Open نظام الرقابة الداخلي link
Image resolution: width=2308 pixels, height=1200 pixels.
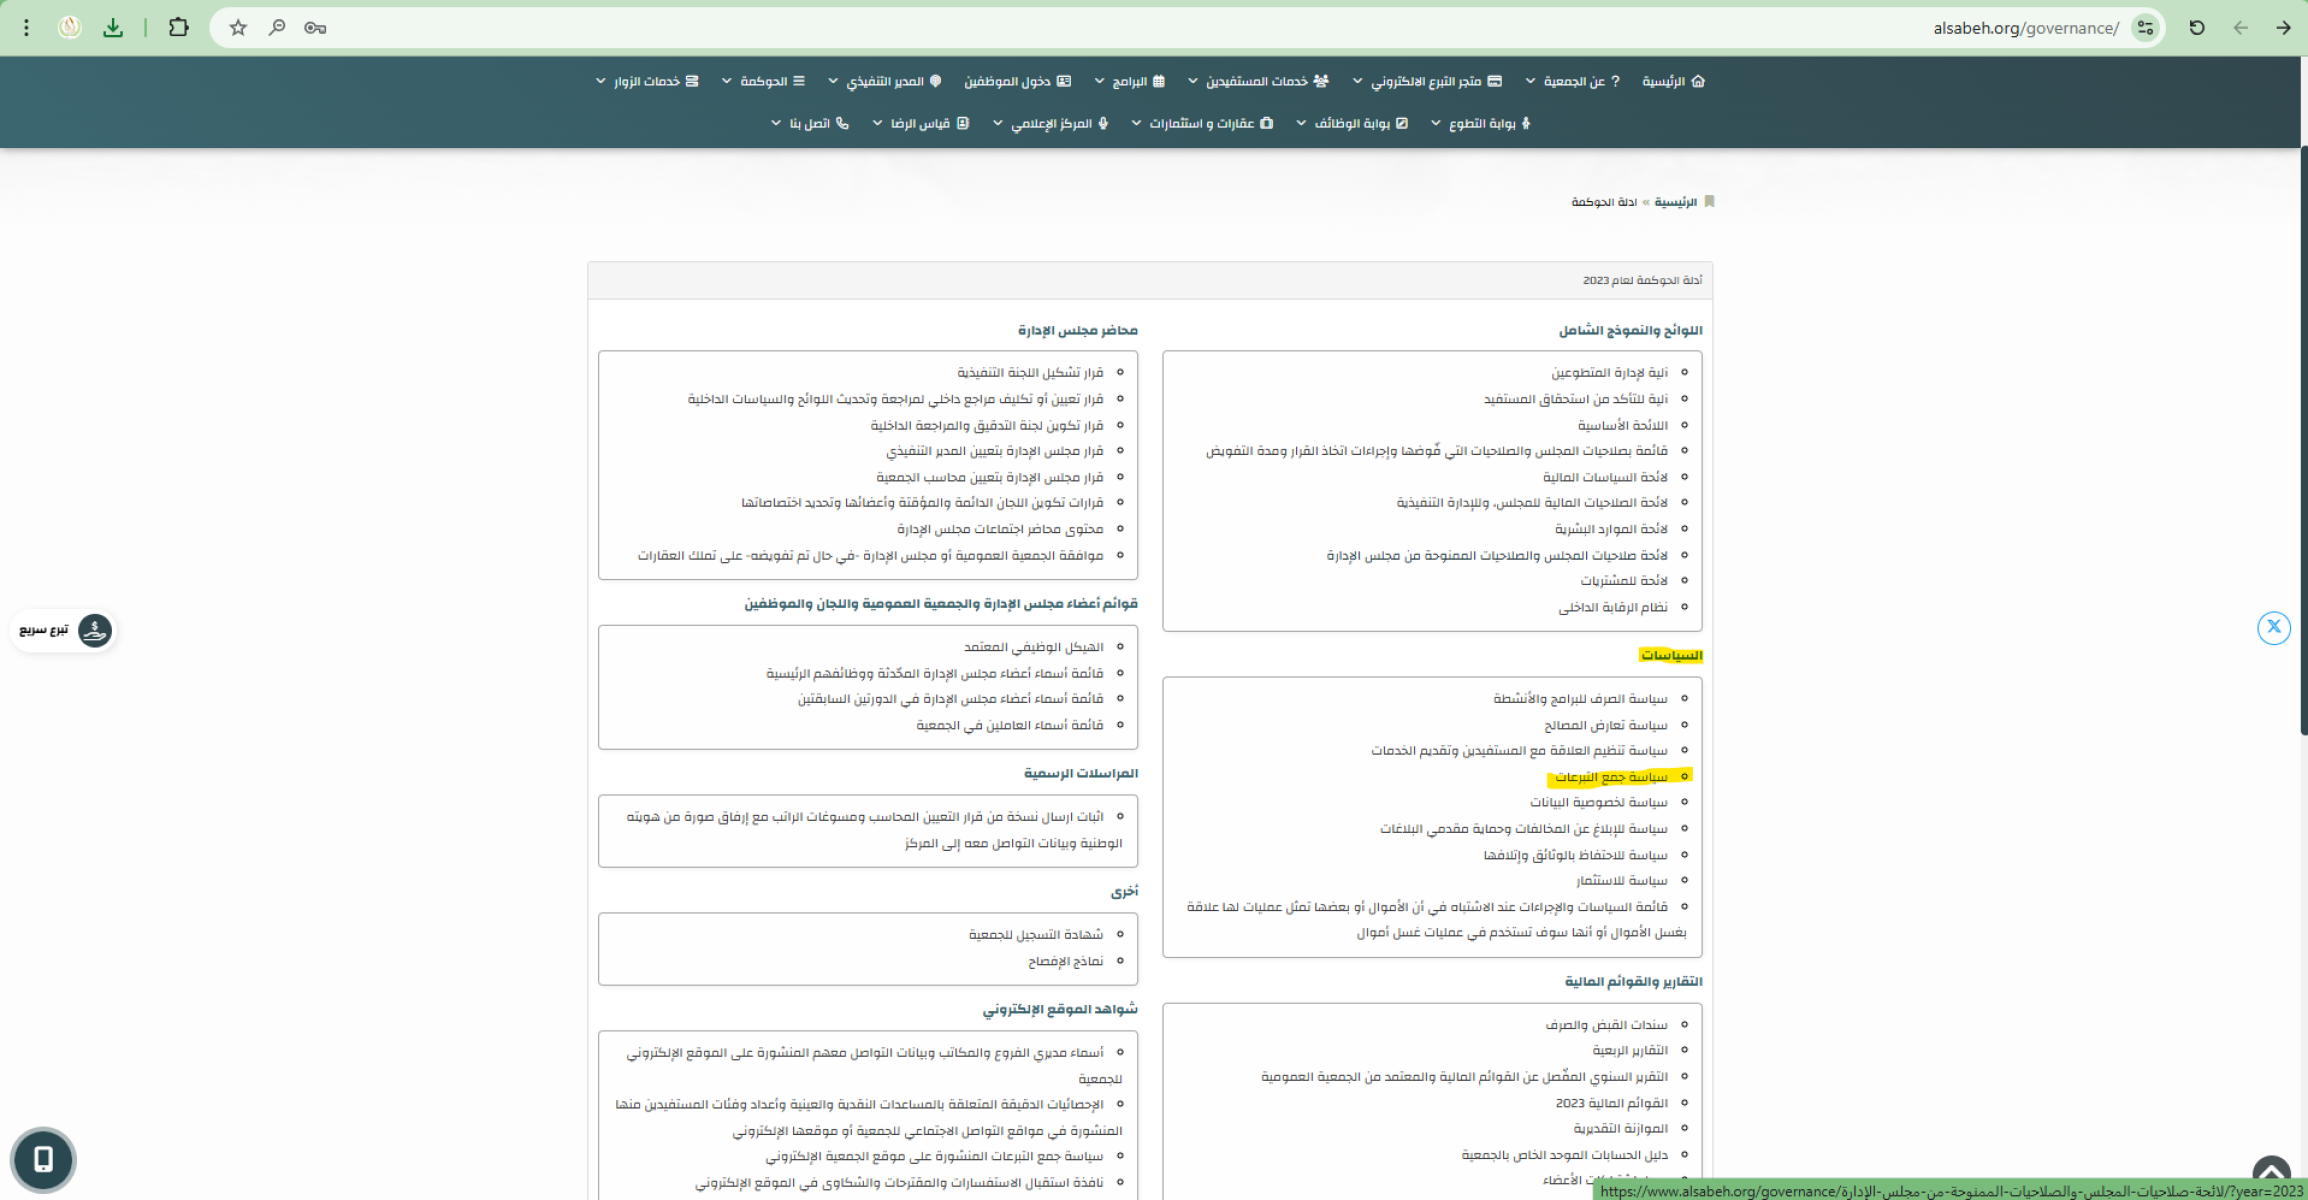(1613, 607)
